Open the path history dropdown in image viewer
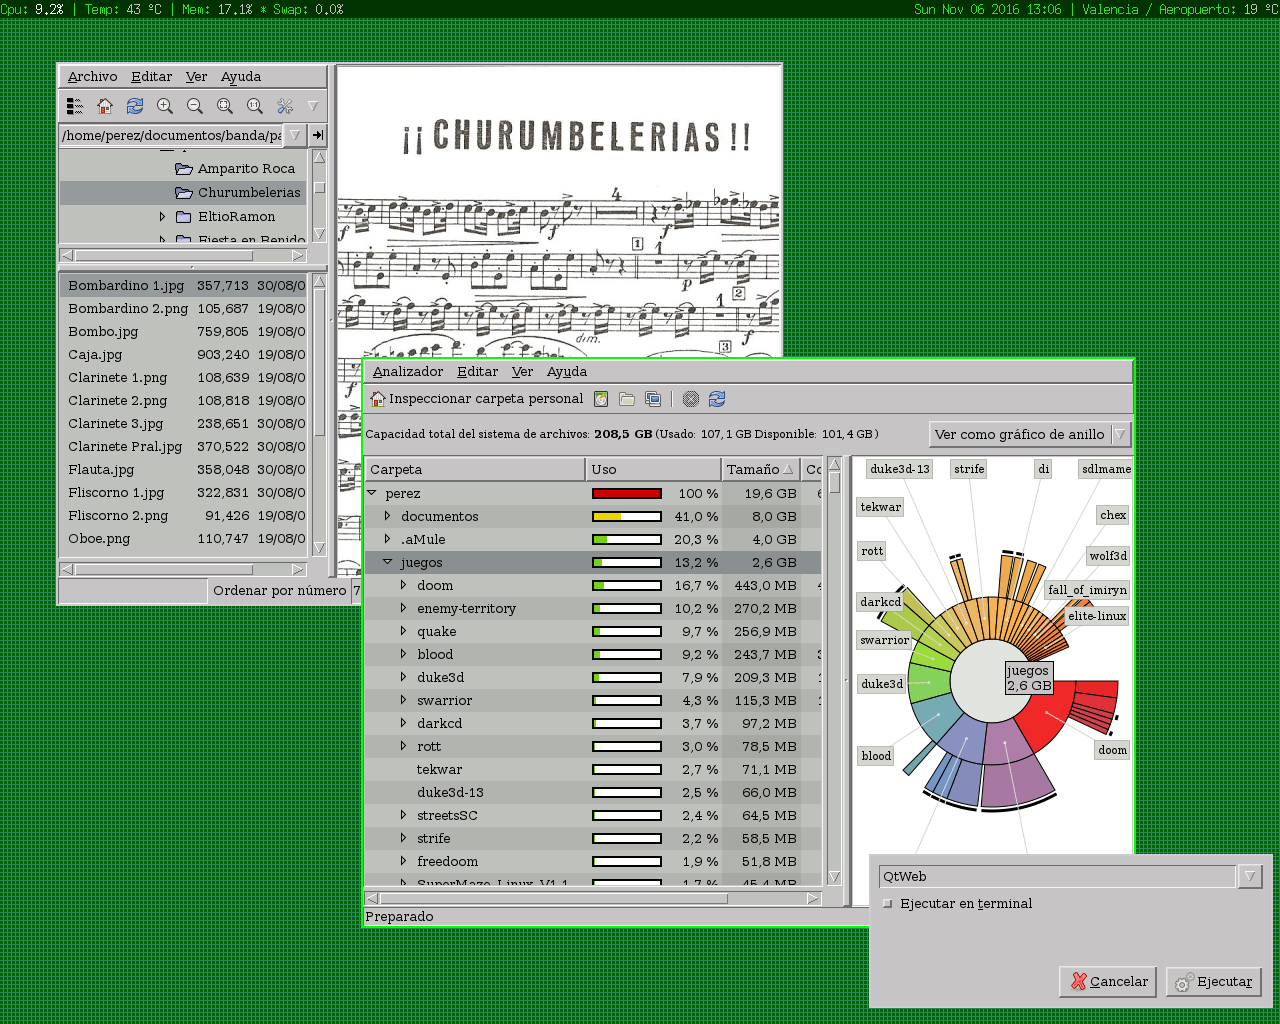This screenshot has height=1024, width=1280. pos(295,135)
